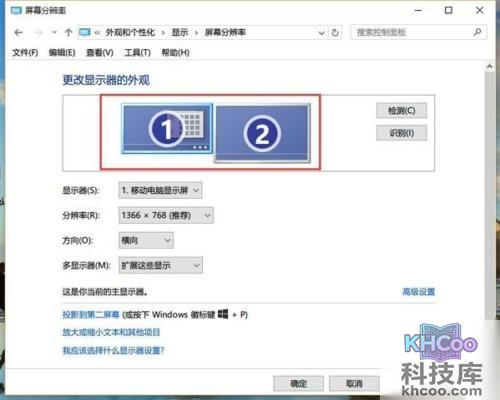Click the 放大或缩小文本和其他项目 link

111,332
